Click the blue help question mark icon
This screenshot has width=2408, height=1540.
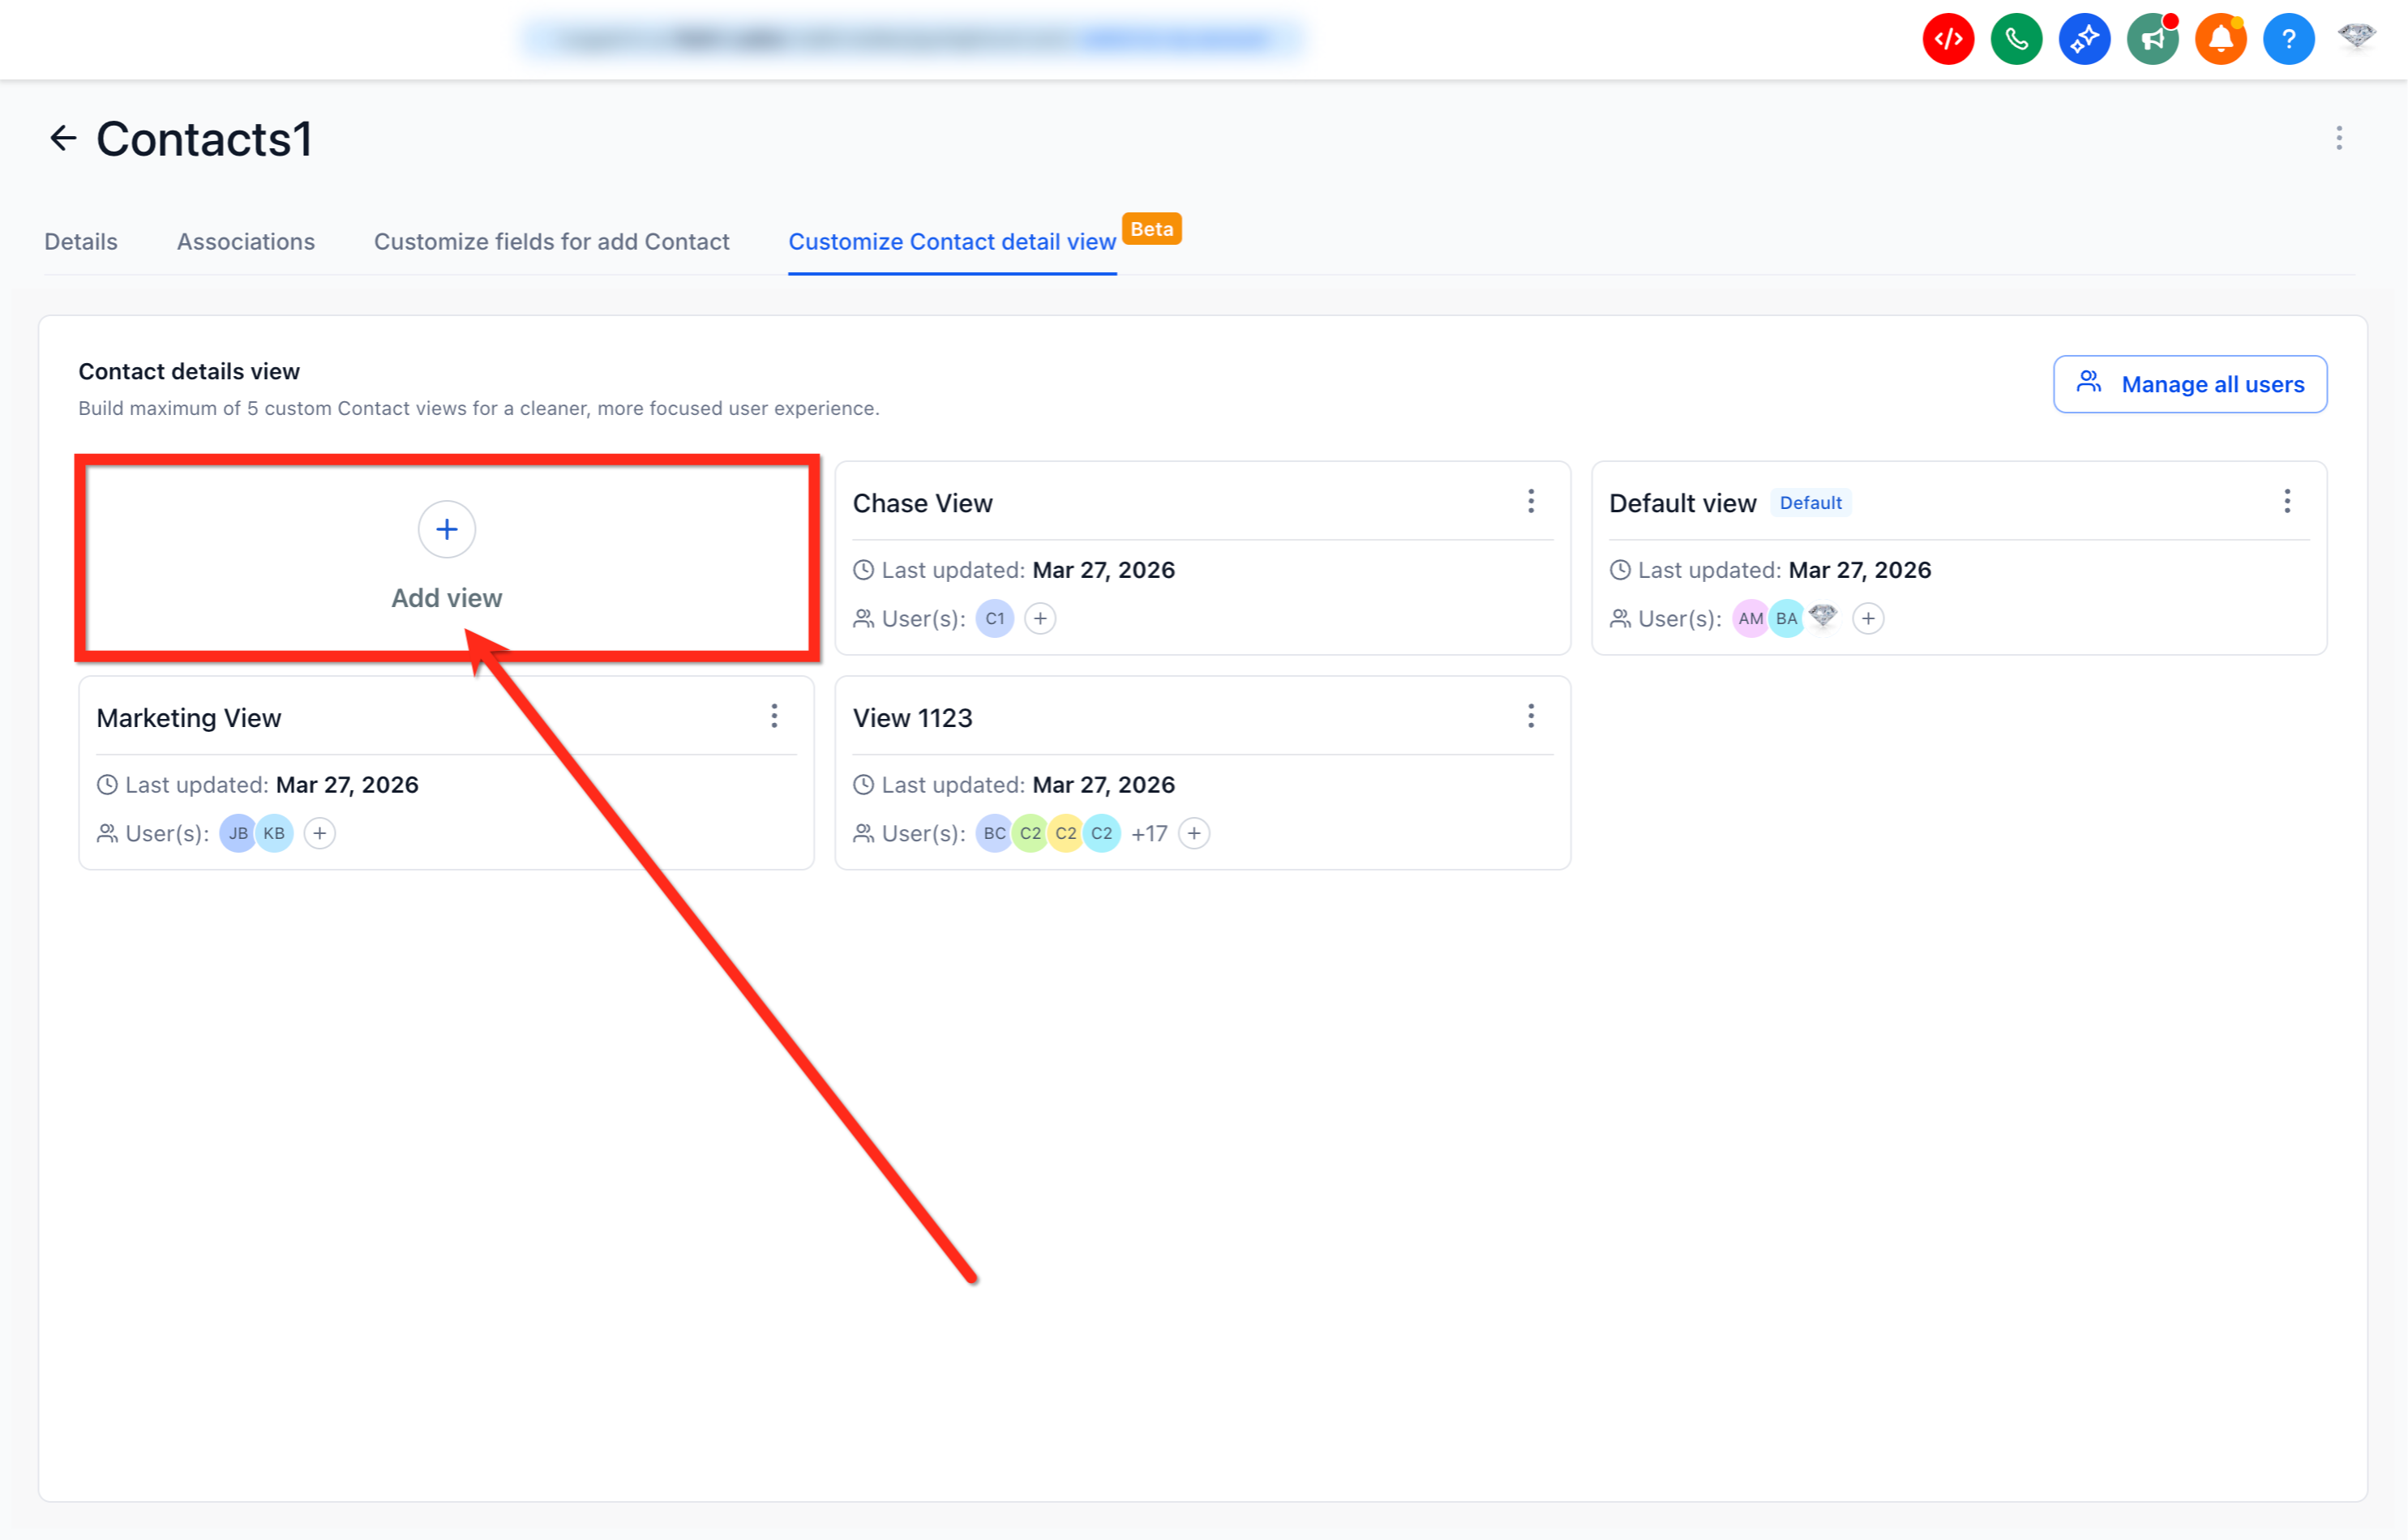coord(2288,39)
